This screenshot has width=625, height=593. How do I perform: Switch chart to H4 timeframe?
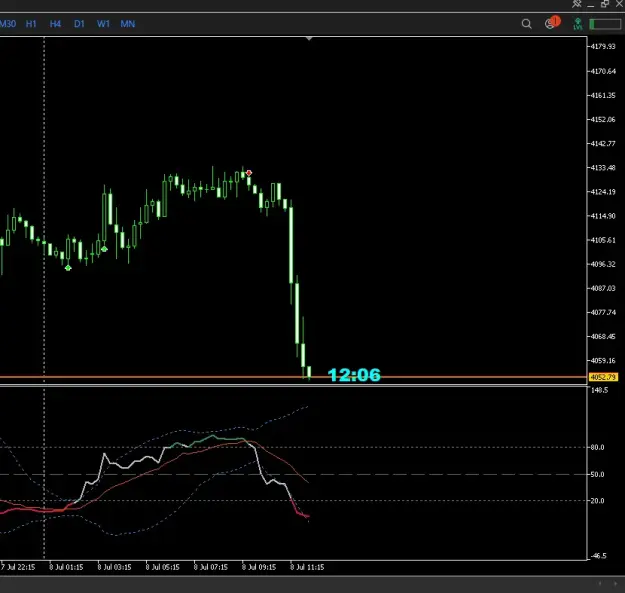pos(55,24)
